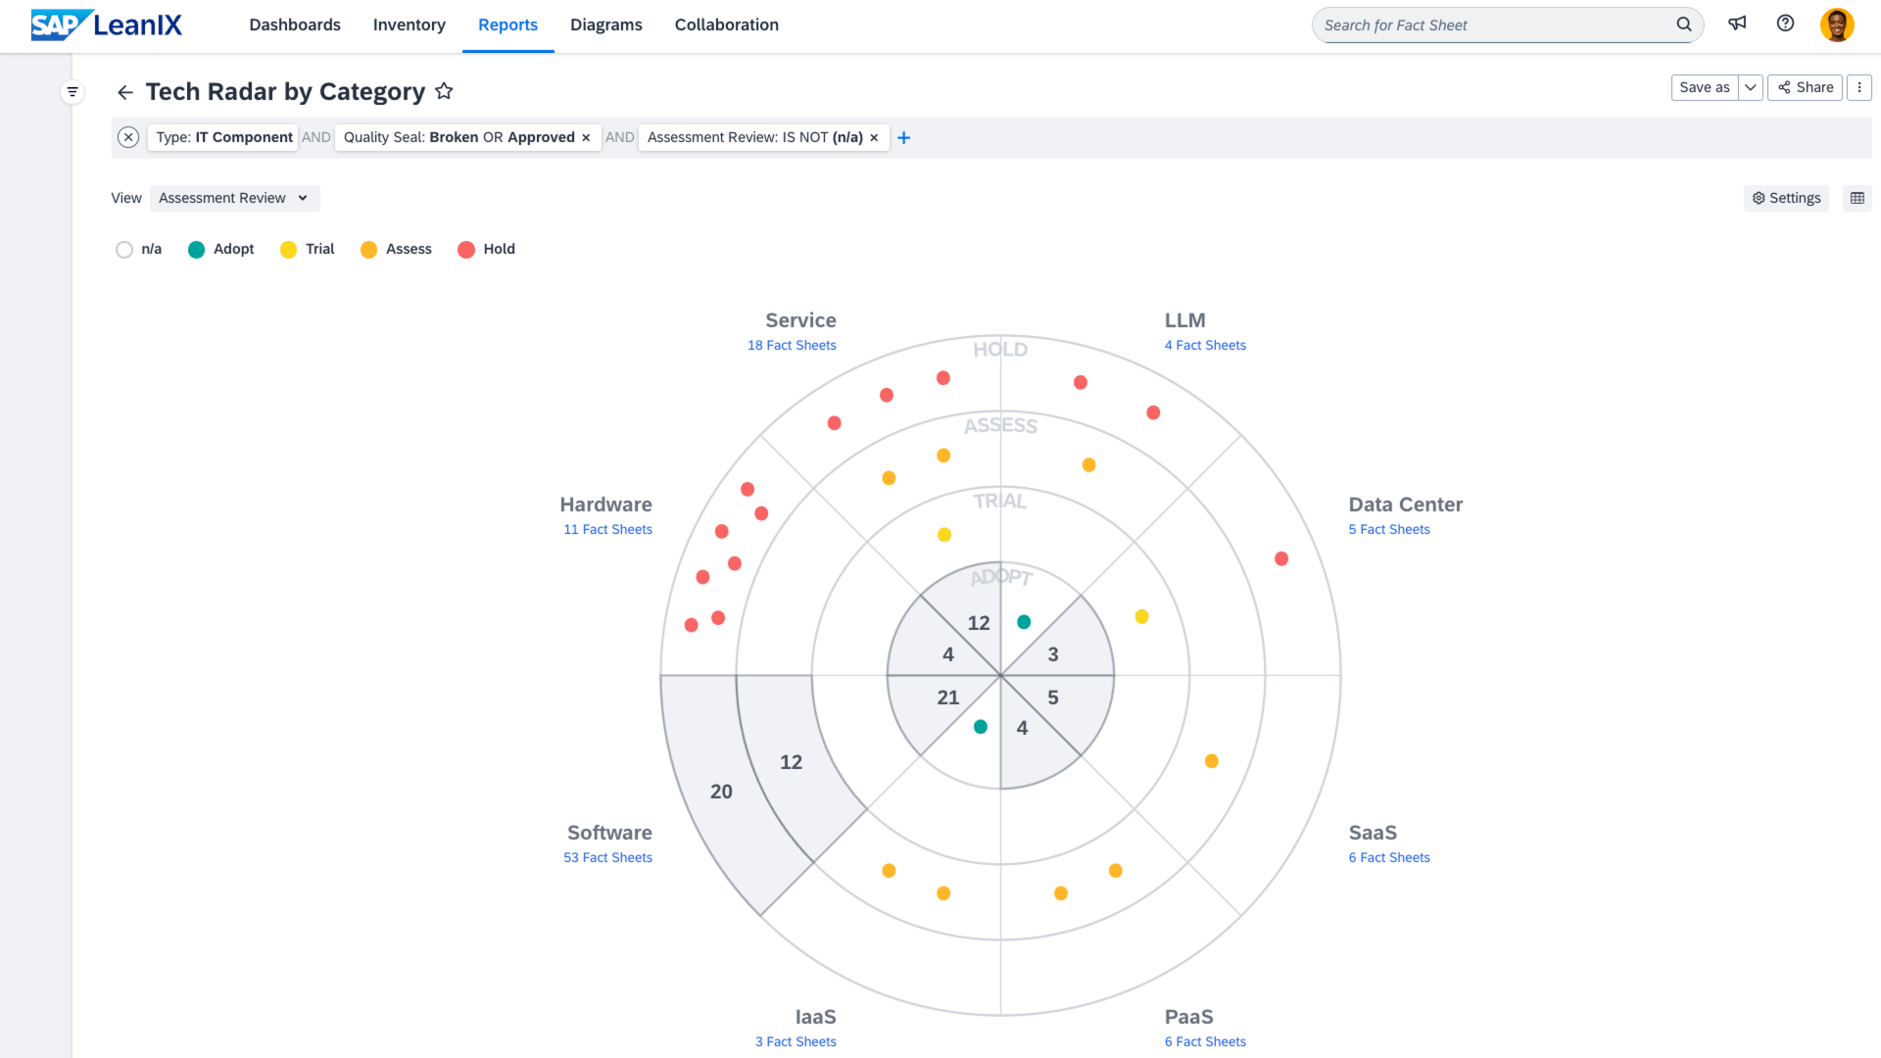
Task: Favorite the report via the star icon
Action: click(x=445, y=90)
